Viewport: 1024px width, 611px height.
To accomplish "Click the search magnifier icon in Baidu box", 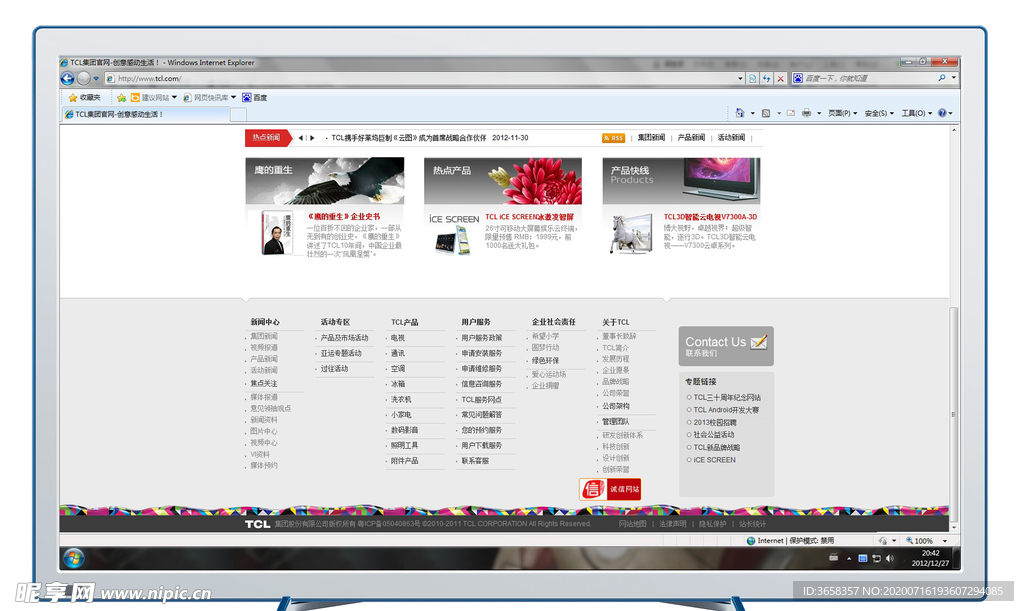I will click(942, 78).
